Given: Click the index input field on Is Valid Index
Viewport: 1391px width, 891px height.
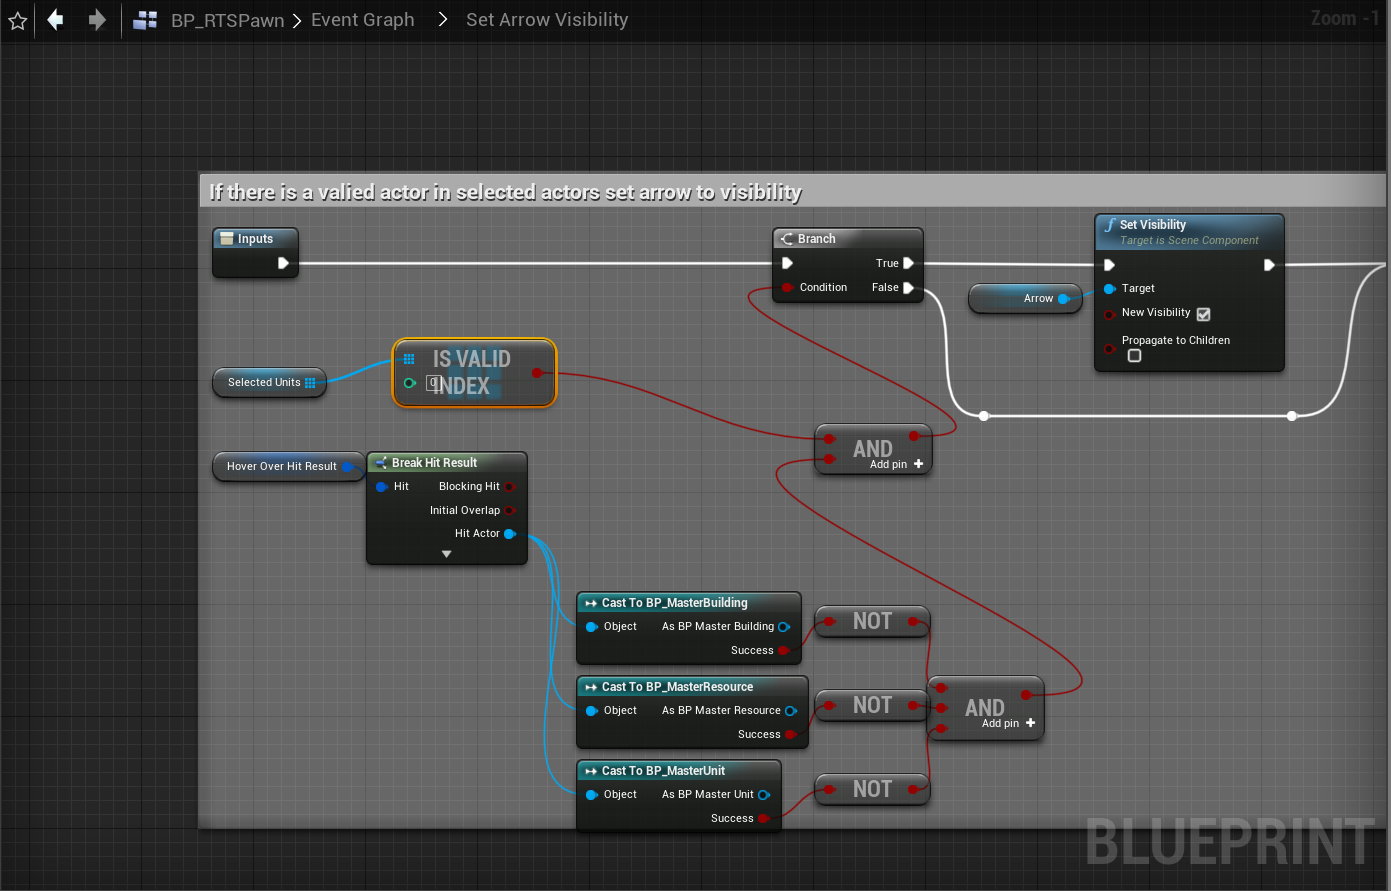Looking at the screenshot, I should pos(433,383).
